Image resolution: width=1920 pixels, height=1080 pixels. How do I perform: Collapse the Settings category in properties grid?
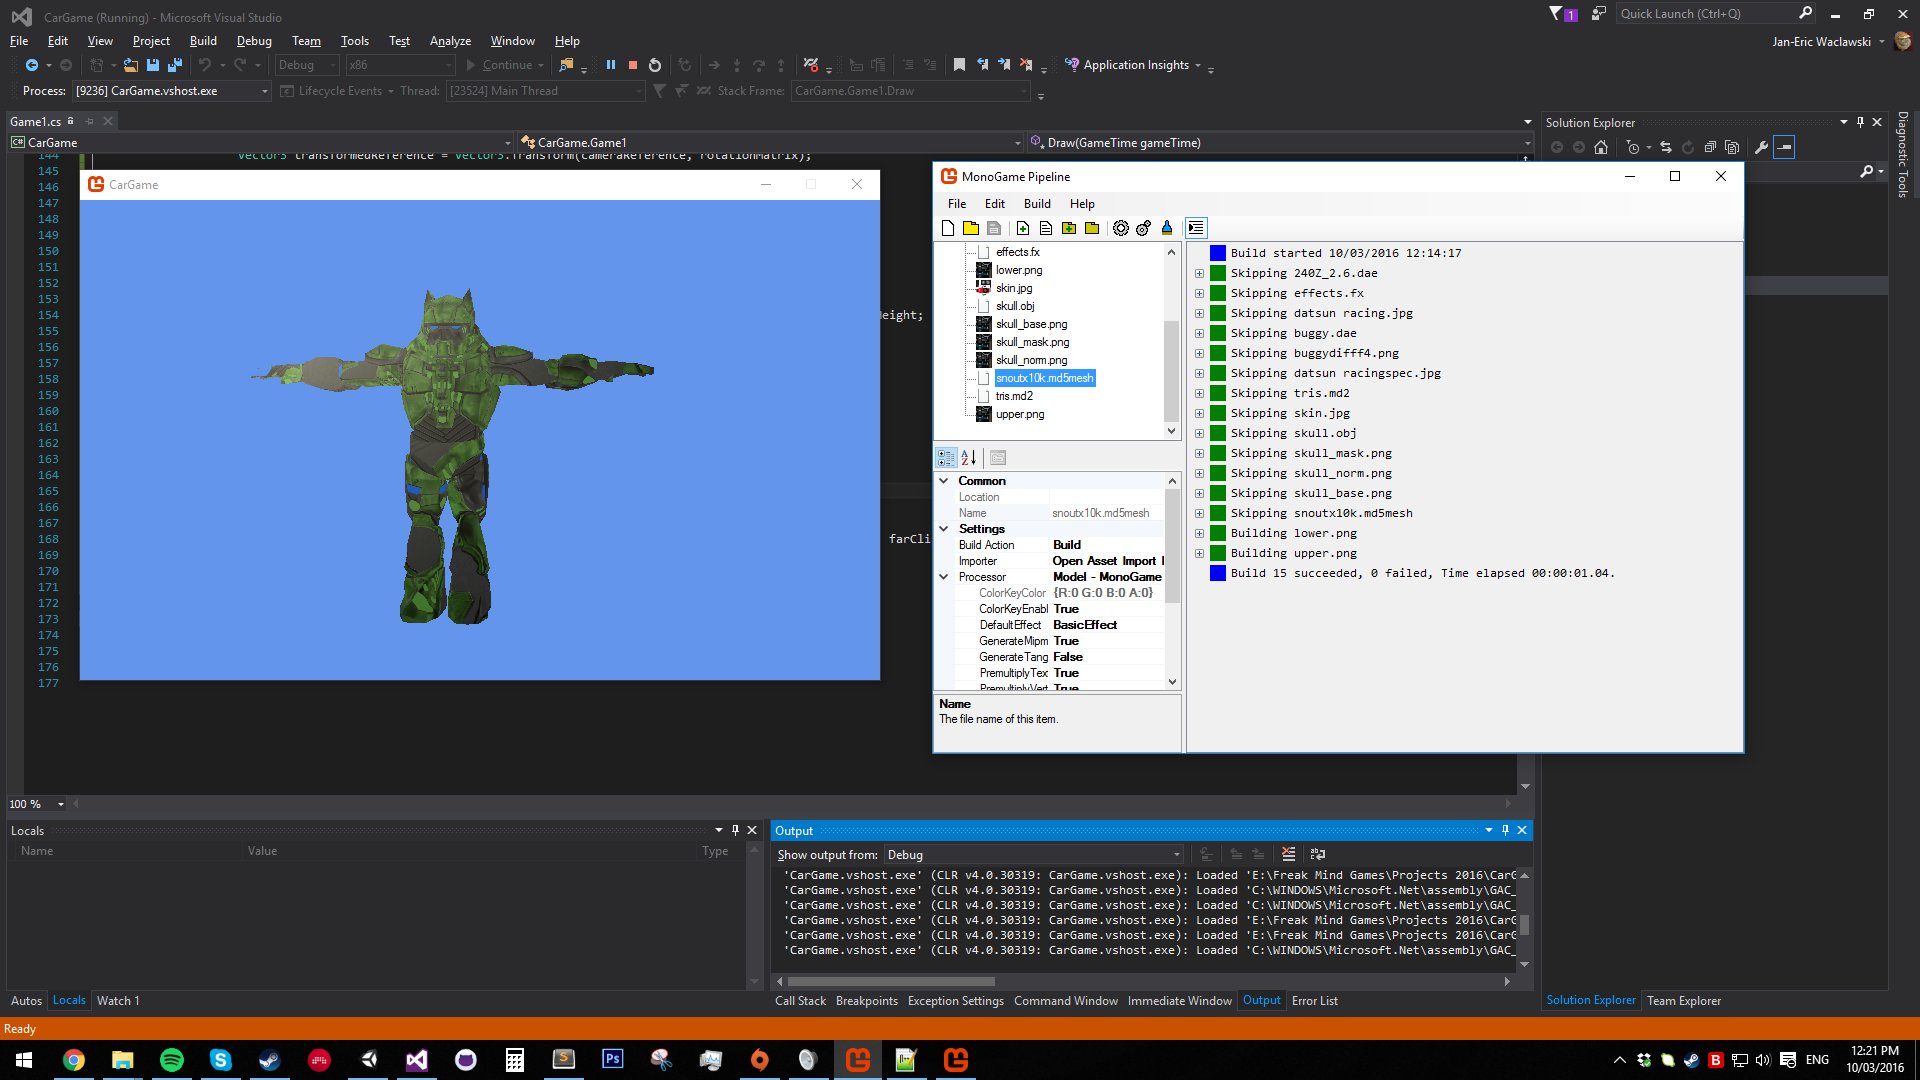tap(943, 529)
